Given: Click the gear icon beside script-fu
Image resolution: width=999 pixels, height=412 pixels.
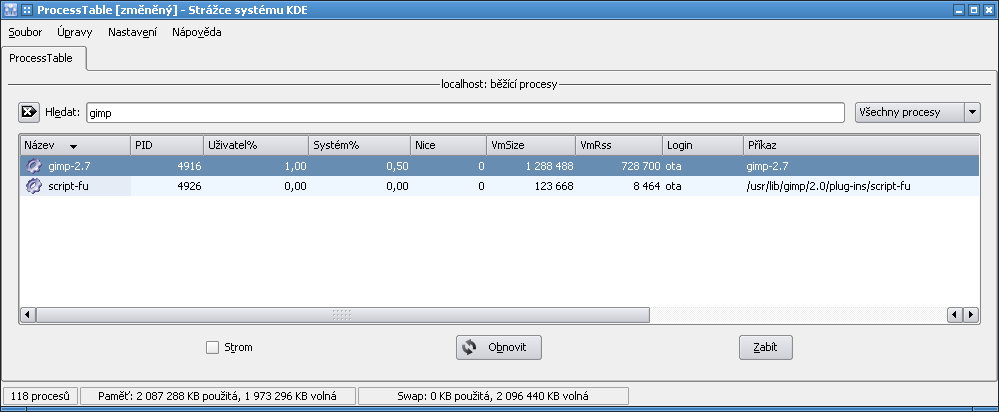Looking at the screenshot, I should [33, 187].
